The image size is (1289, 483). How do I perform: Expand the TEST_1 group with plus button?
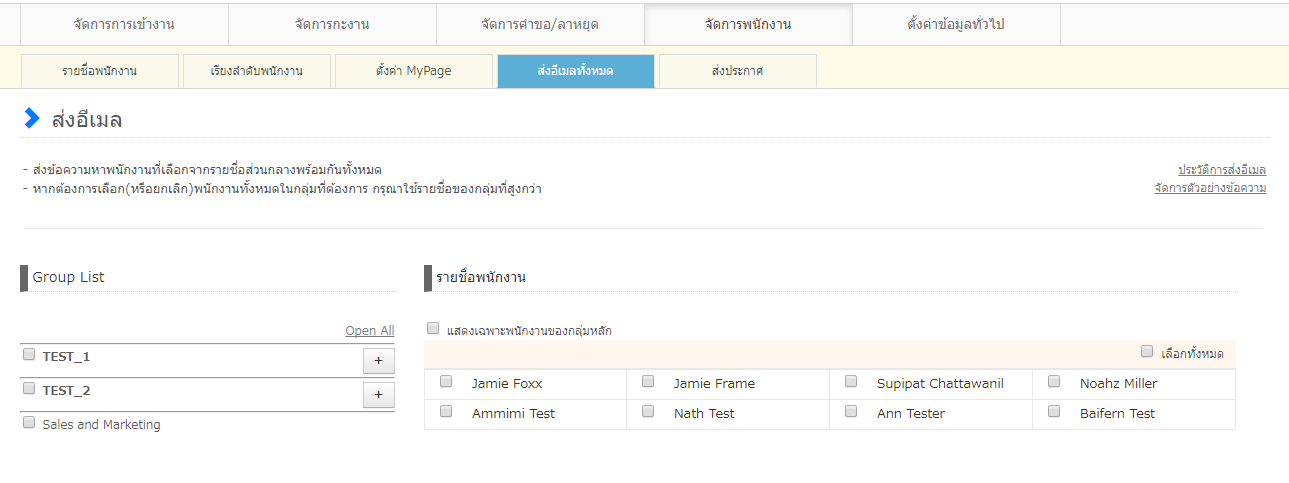click(x=378, y=361)
